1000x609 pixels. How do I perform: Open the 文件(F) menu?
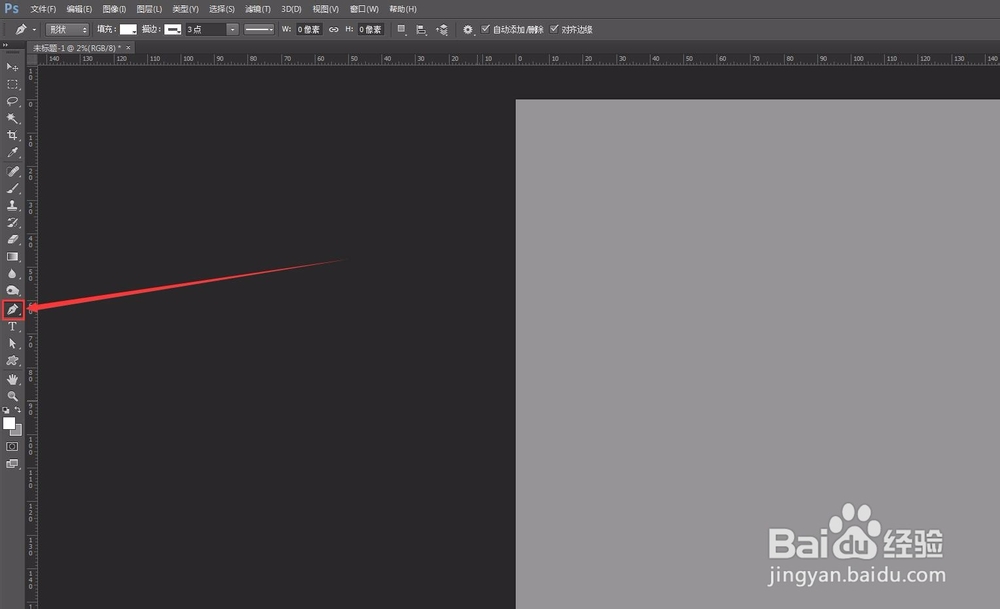pos(43,9)
